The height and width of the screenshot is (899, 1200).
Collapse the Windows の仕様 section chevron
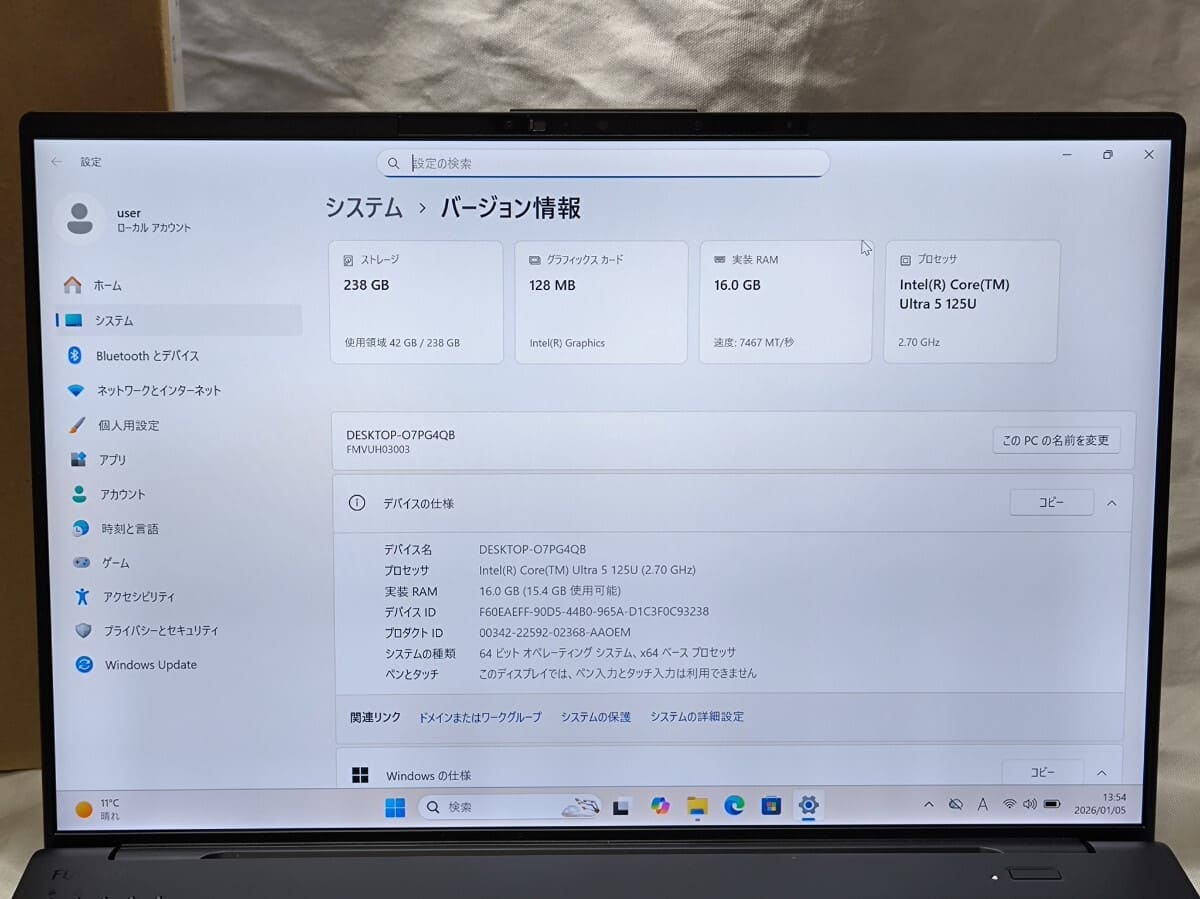click(x=1101, y=773)
